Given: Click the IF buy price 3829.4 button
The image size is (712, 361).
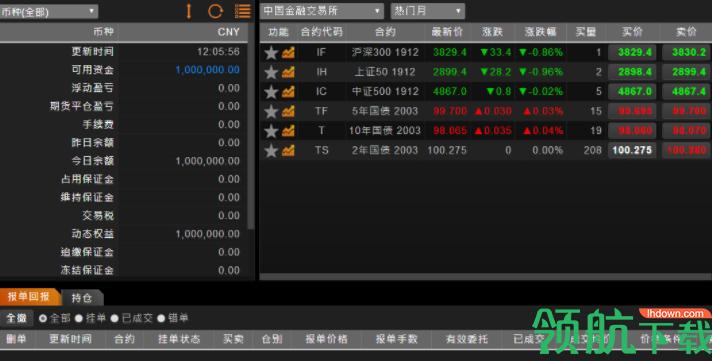Looking at the screenshot, I should [x=632, y=53].
